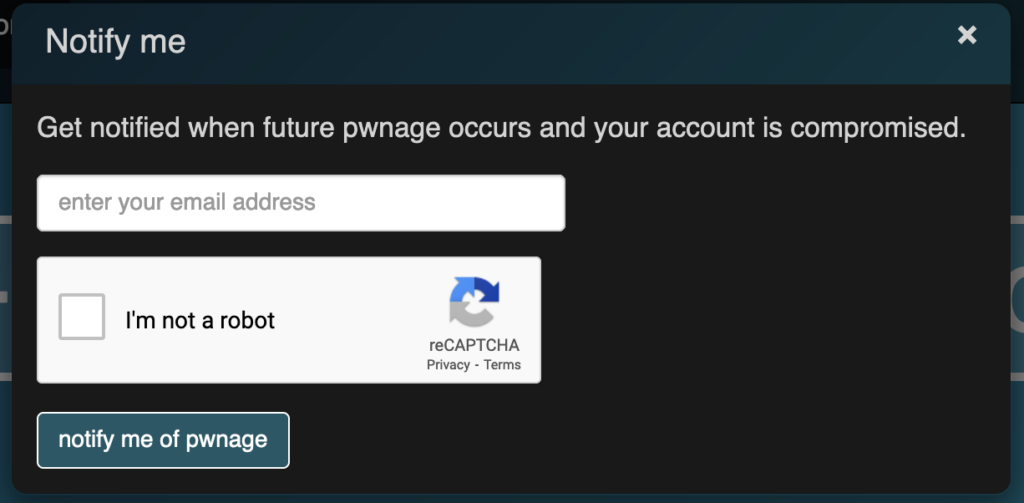Click the word pwnage in description
The height and width of the screenshot is (503, 1024).
click(x=392, y=128)
